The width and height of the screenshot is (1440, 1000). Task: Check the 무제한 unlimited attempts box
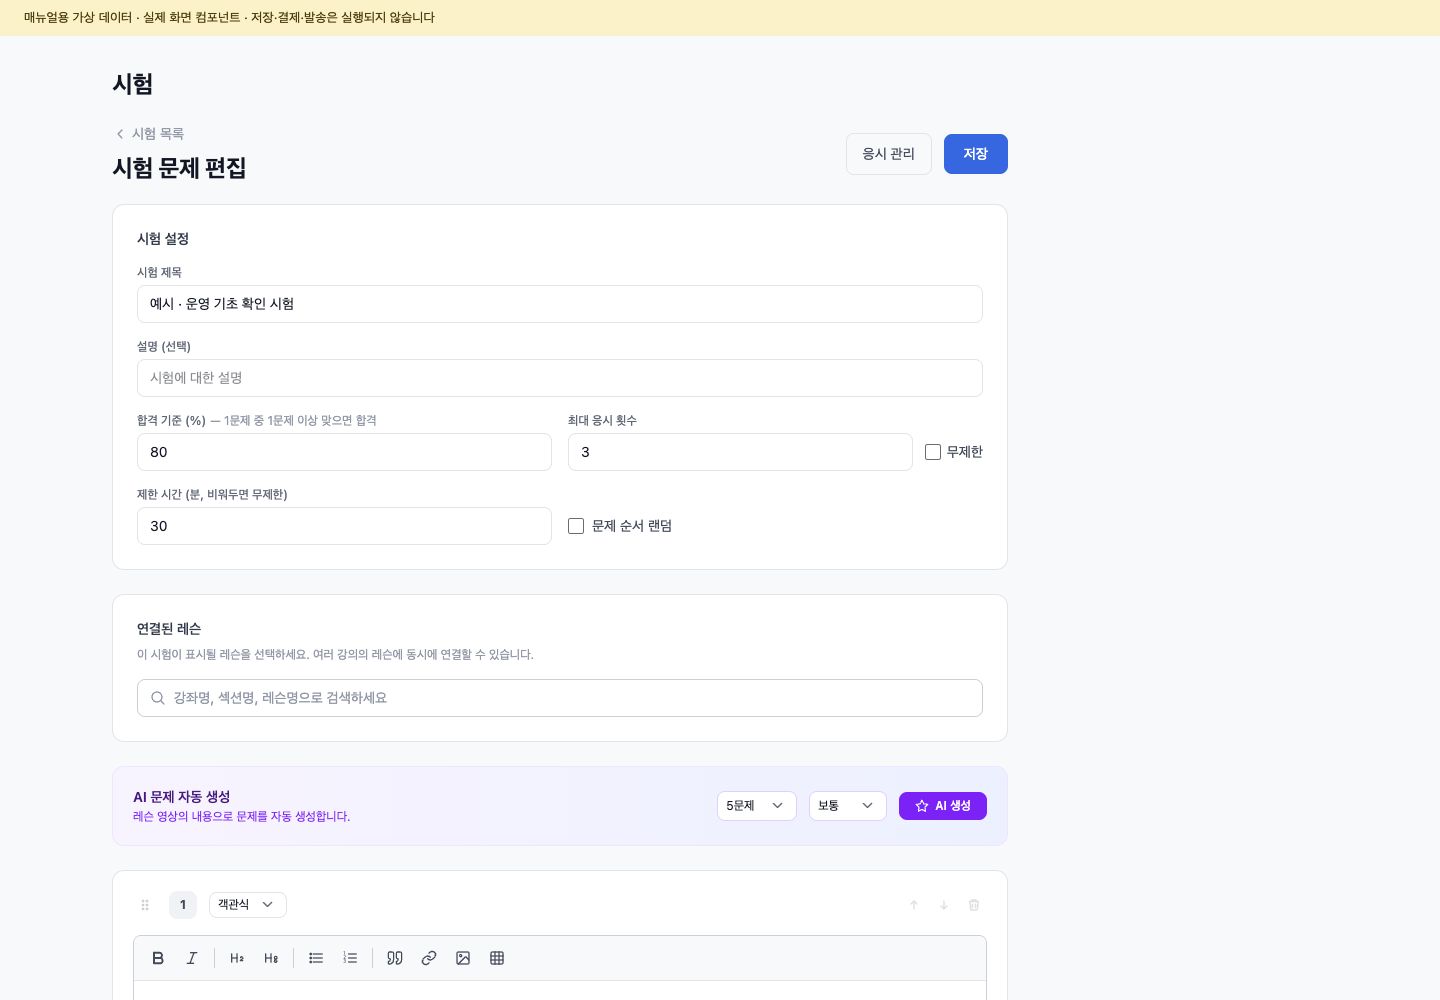[x=933, y=452]
